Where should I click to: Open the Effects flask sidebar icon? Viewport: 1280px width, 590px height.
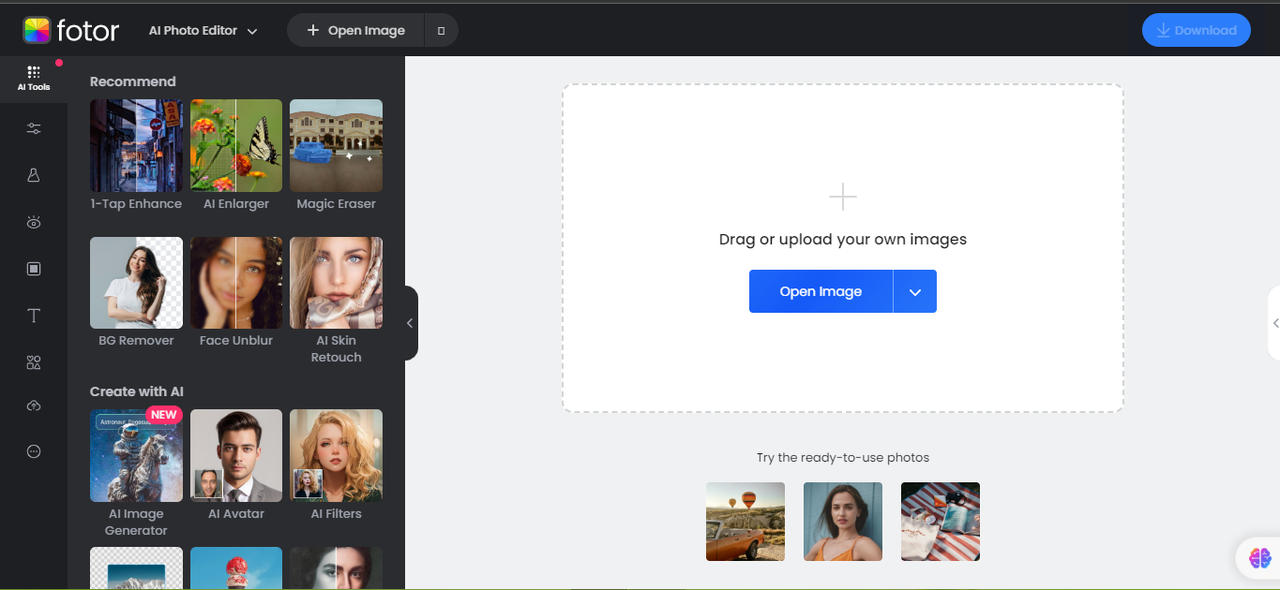coord(34,175)
